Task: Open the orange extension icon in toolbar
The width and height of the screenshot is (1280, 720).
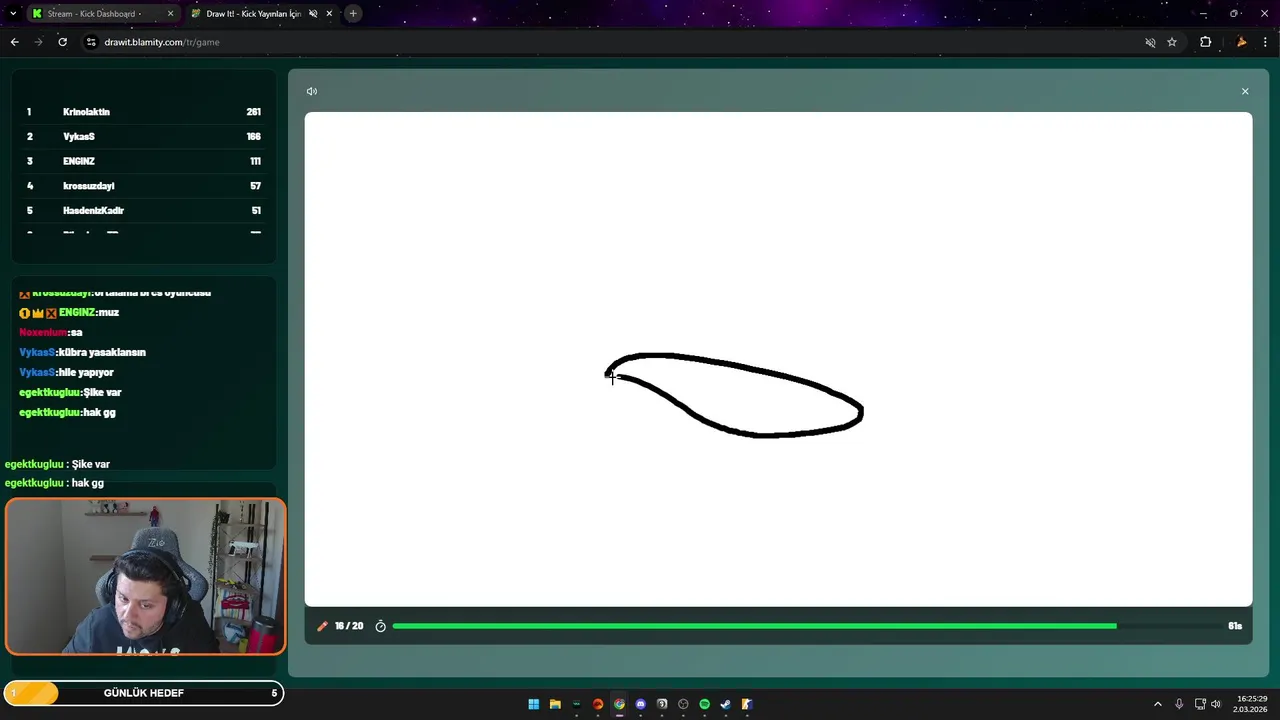Action: (x=1241, y=42)
